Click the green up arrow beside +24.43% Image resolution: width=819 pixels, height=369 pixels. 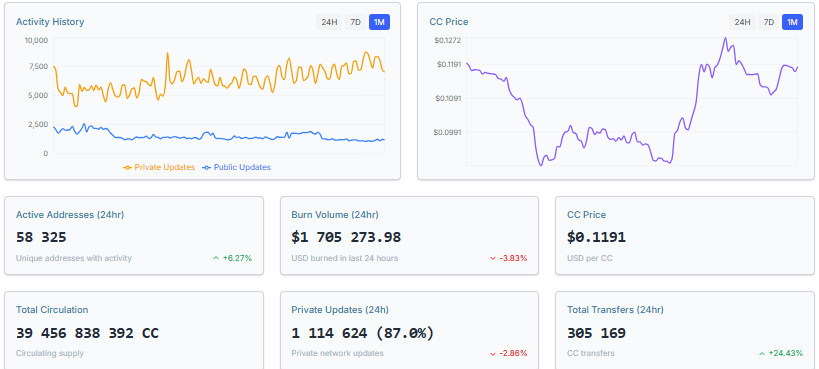pyautogui.click(x=762, y=354)
